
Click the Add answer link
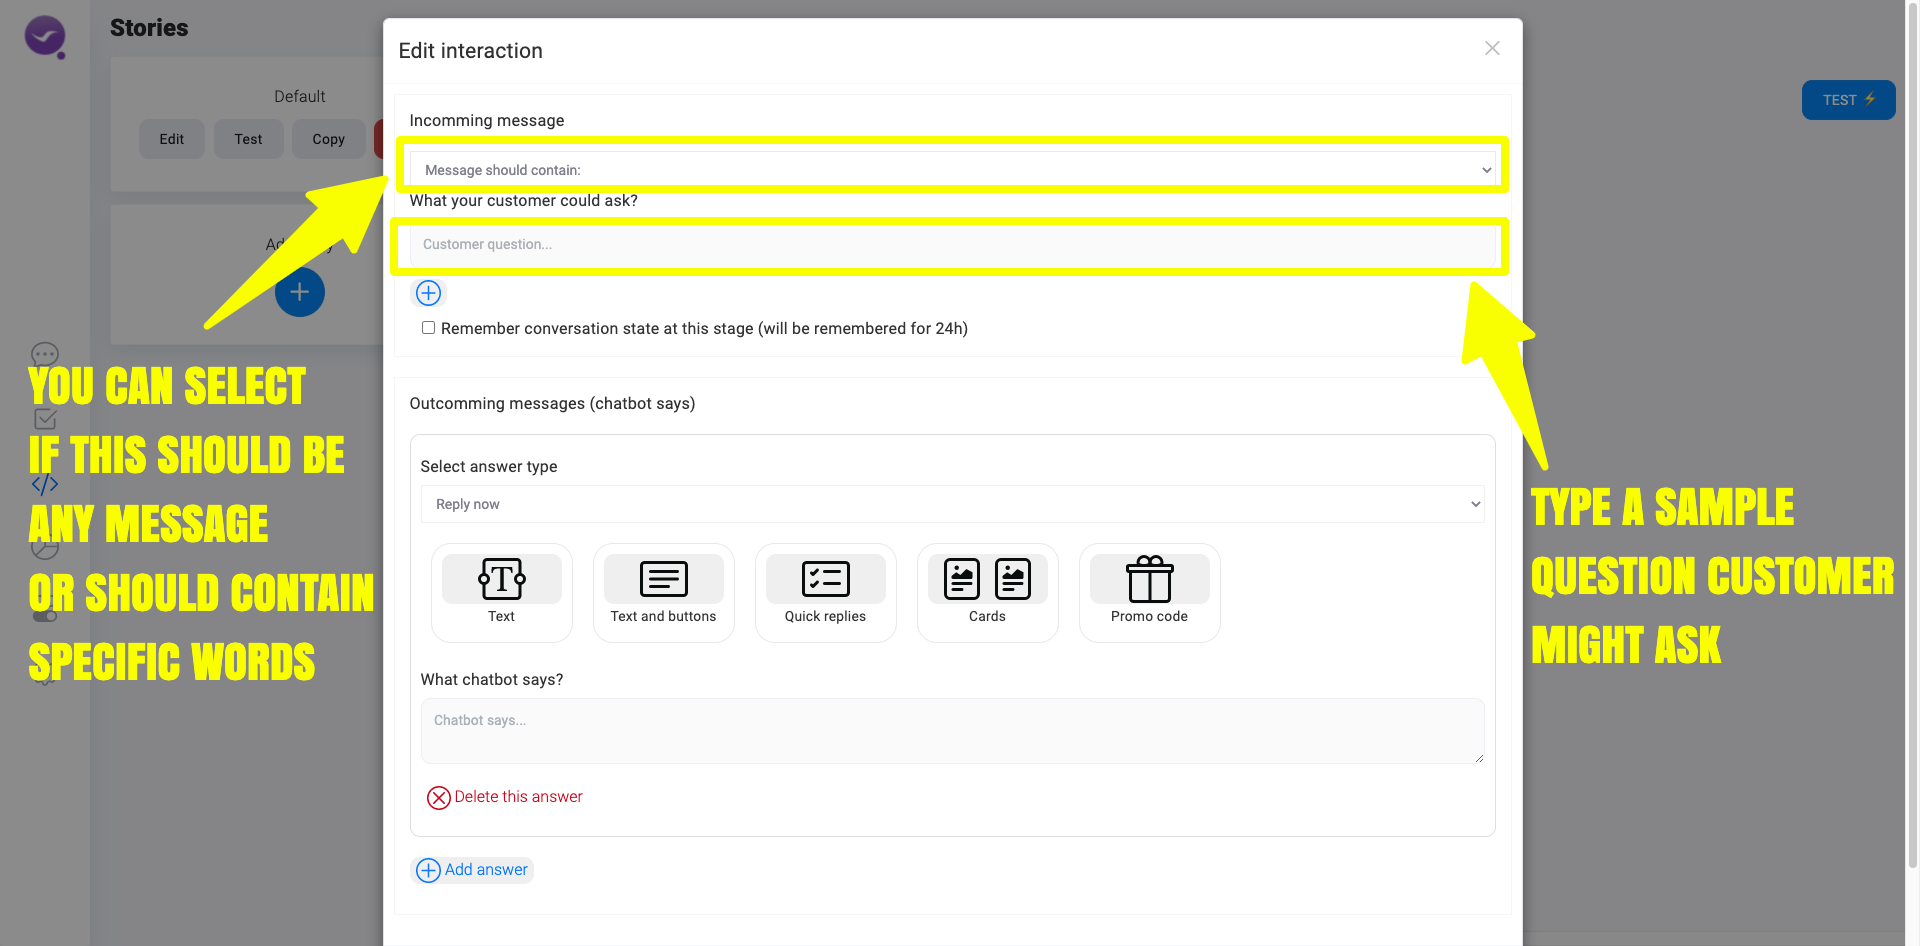click(x=486, y=870)
